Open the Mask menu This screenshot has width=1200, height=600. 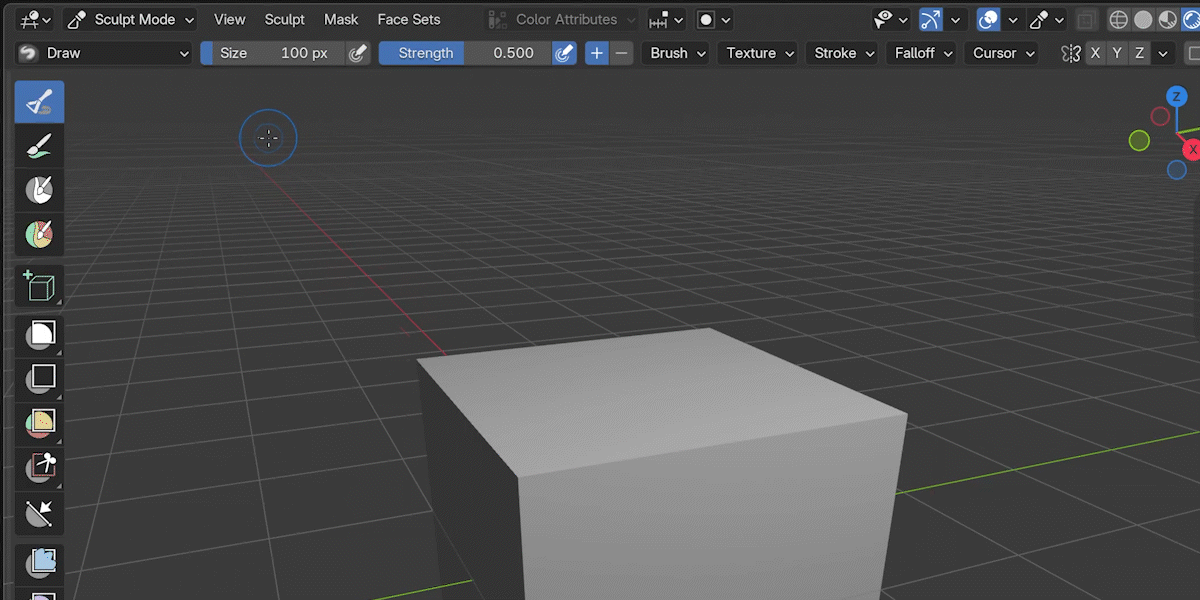tap(341, 19)
